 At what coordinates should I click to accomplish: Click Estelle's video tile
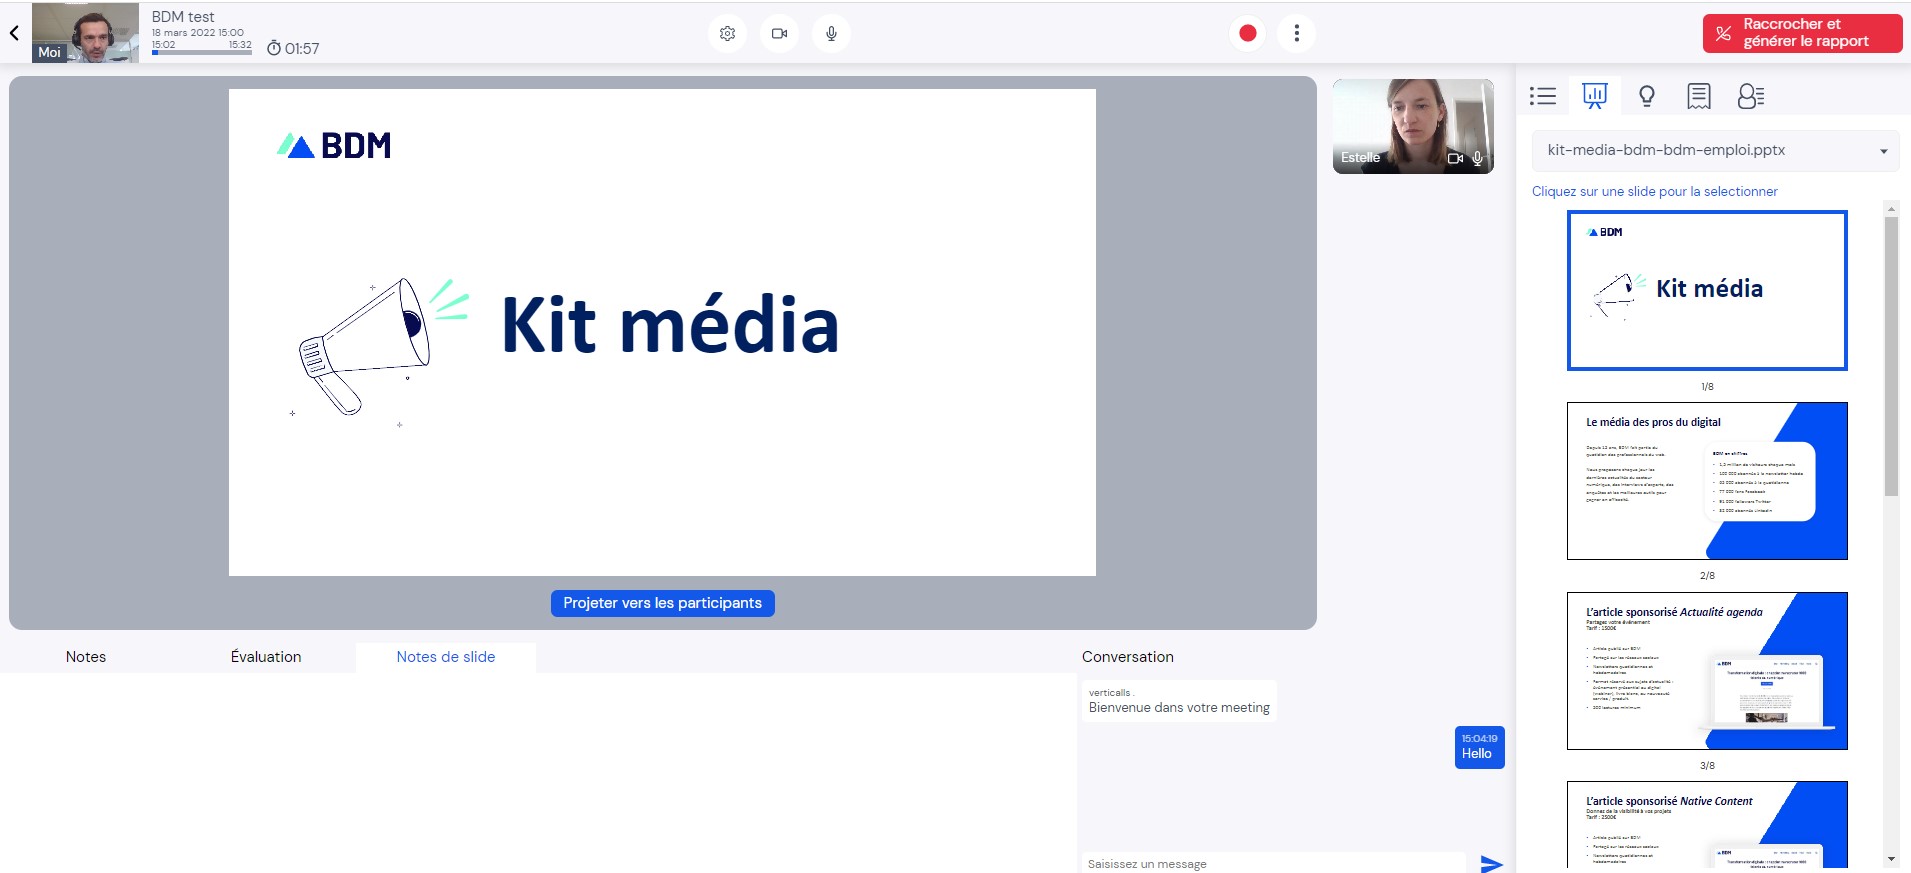coord(1413,126)
